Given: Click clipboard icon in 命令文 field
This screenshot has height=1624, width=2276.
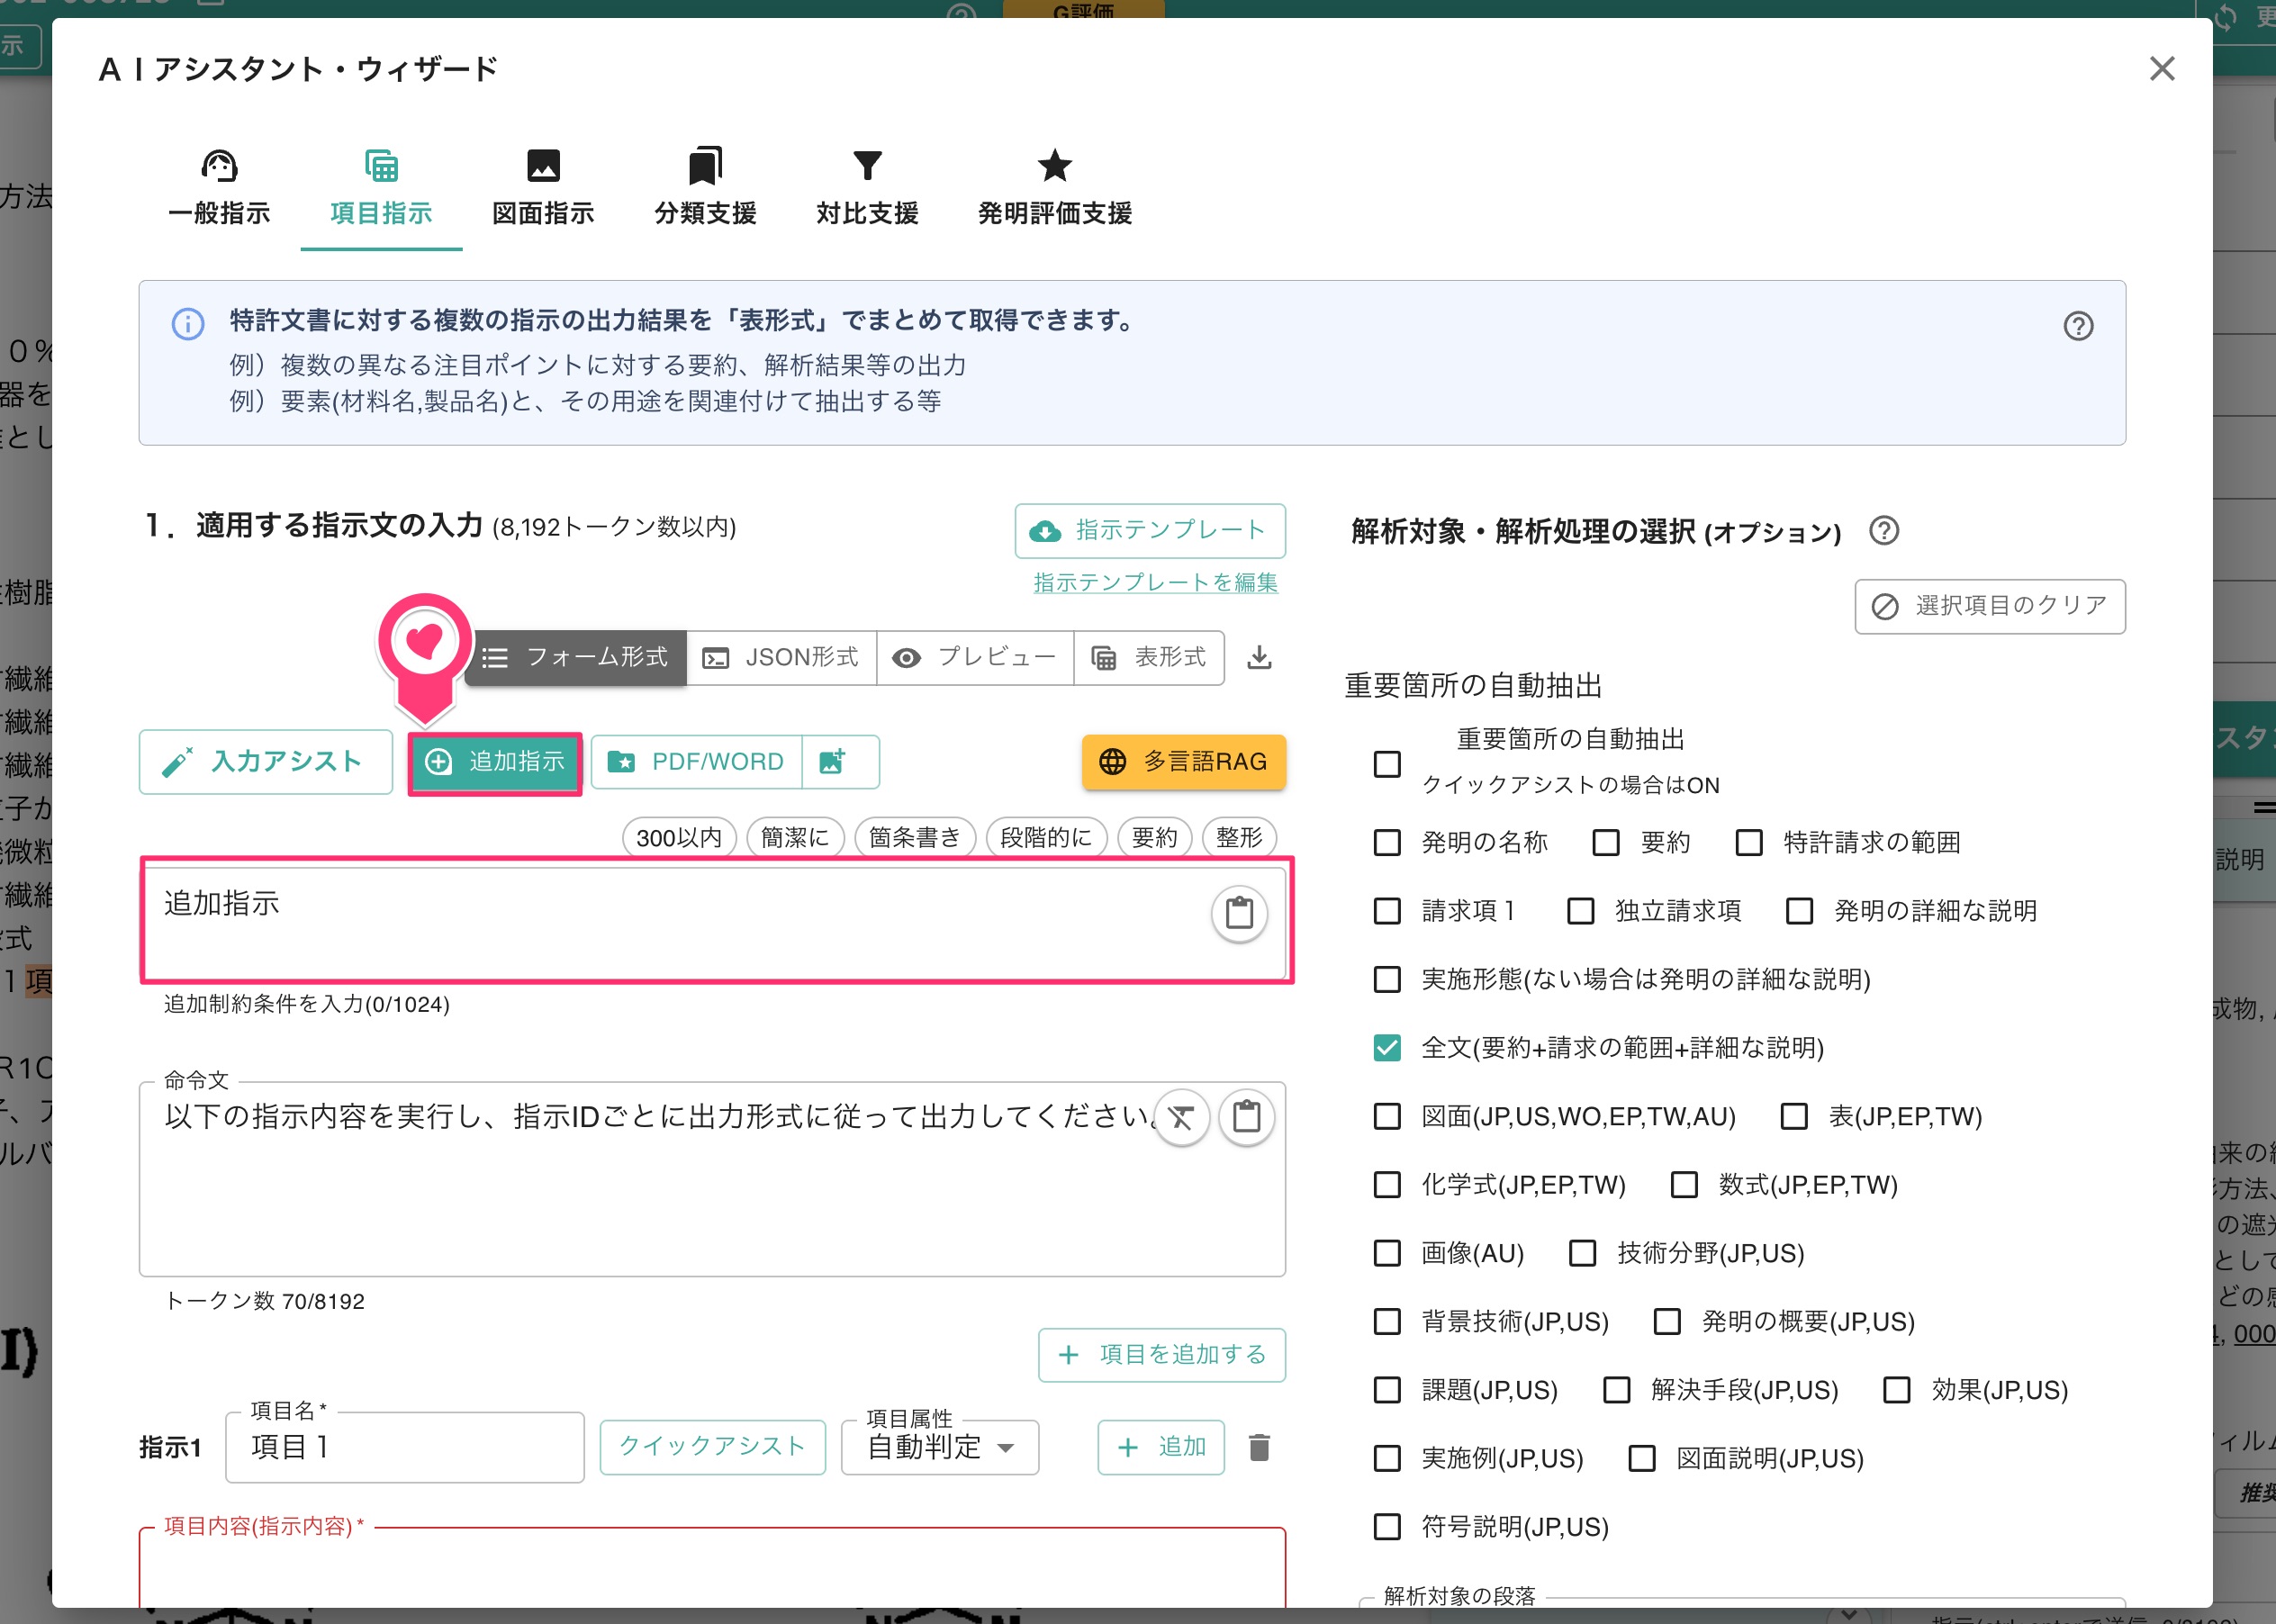Looking at the screenshot, I should point(1247,1117).
